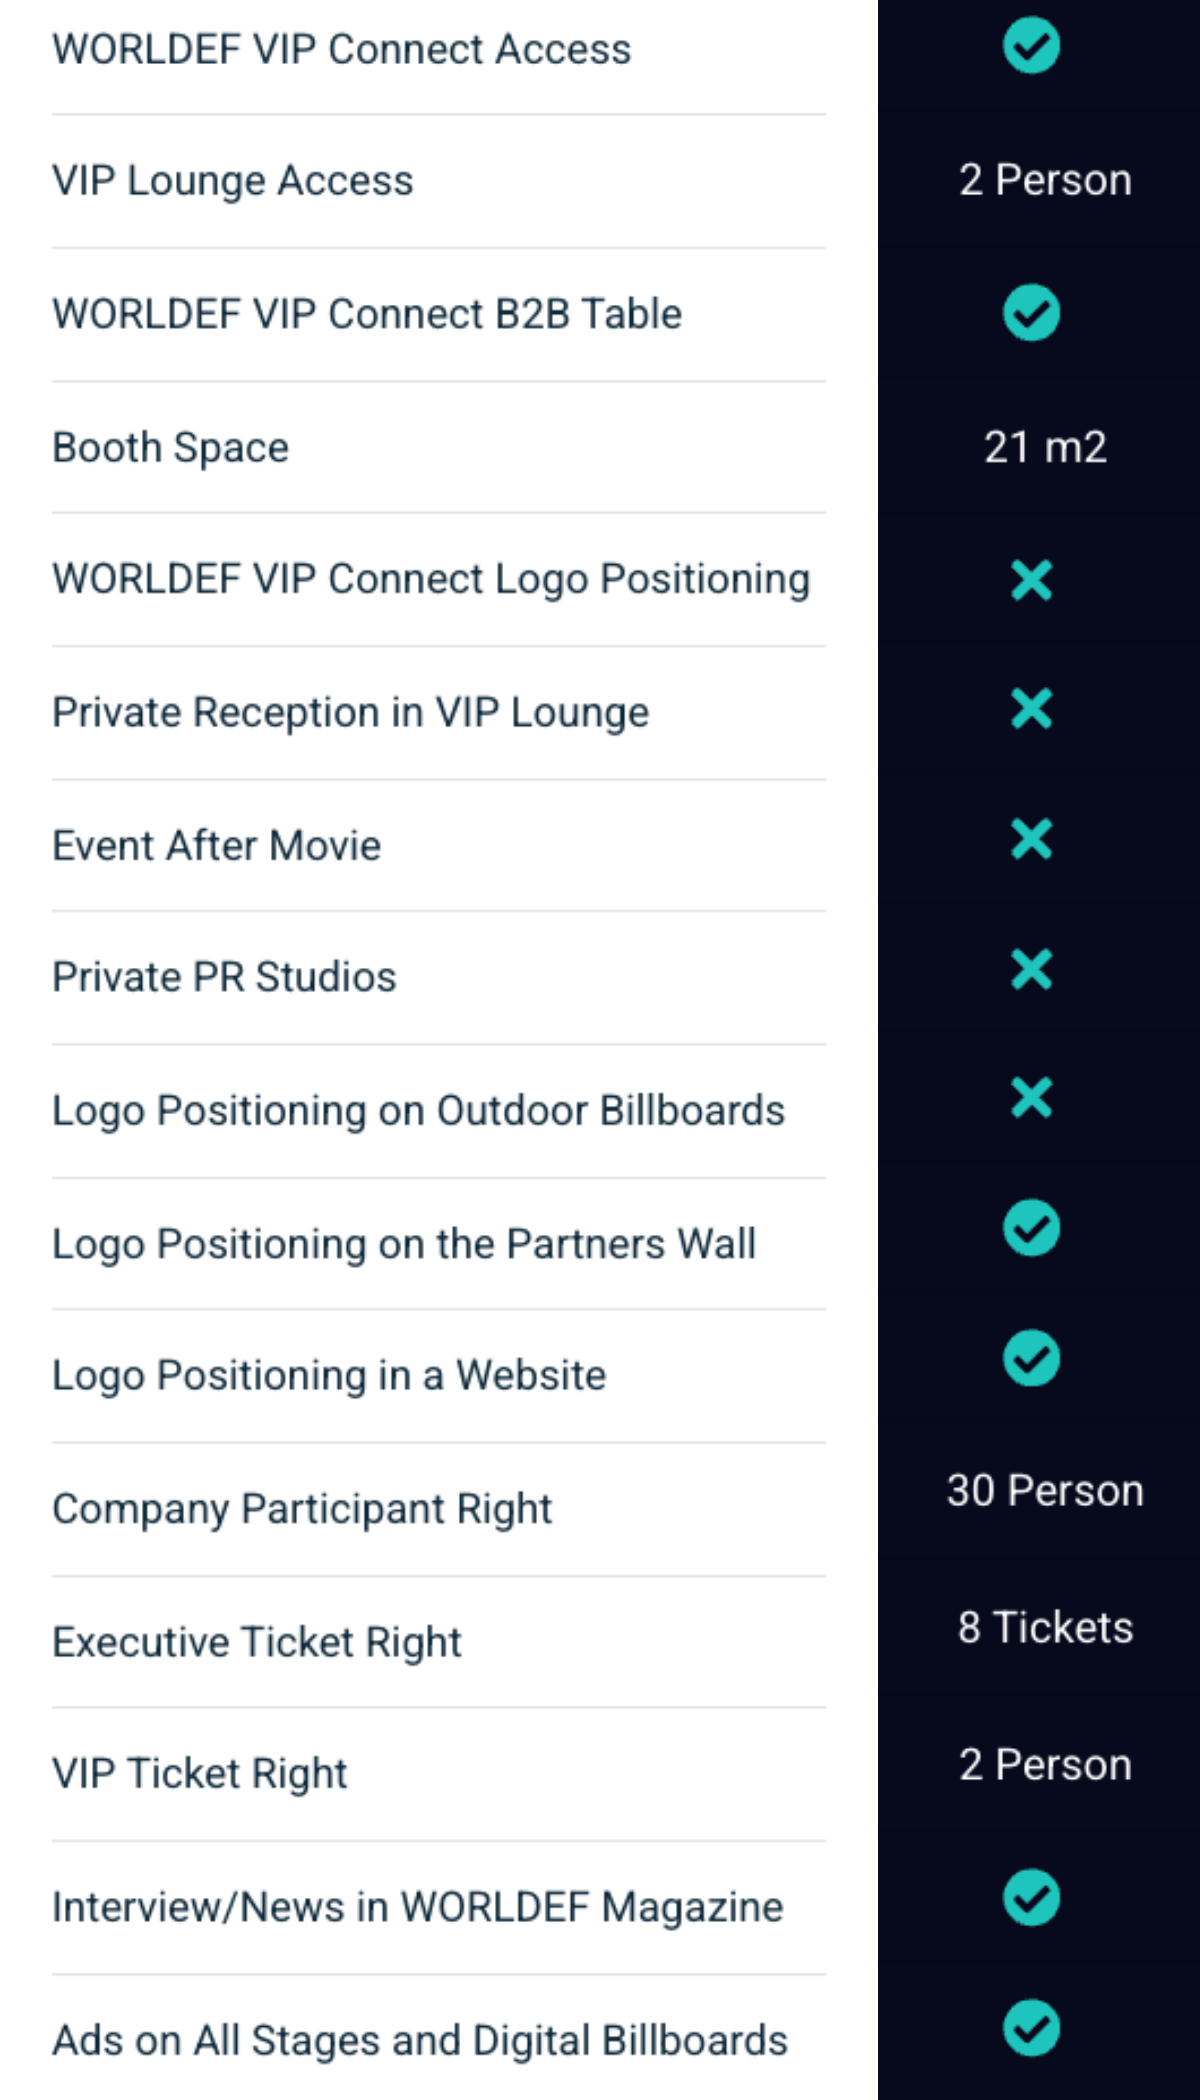
Task: Click the X icon for WORLDEF VIP Connect Logo Positioning
Action: (x=1031, y=580)
